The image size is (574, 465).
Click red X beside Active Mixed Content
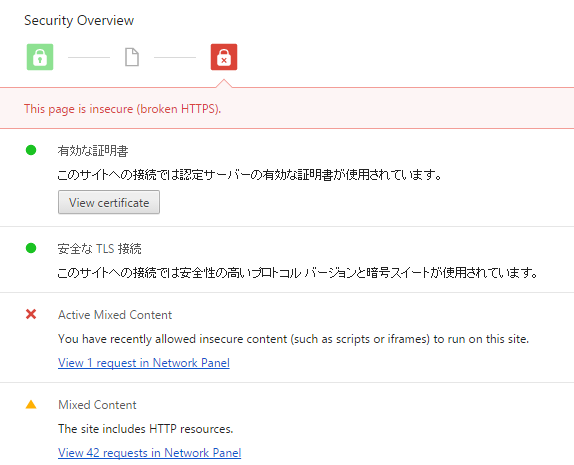coord(31,314)
